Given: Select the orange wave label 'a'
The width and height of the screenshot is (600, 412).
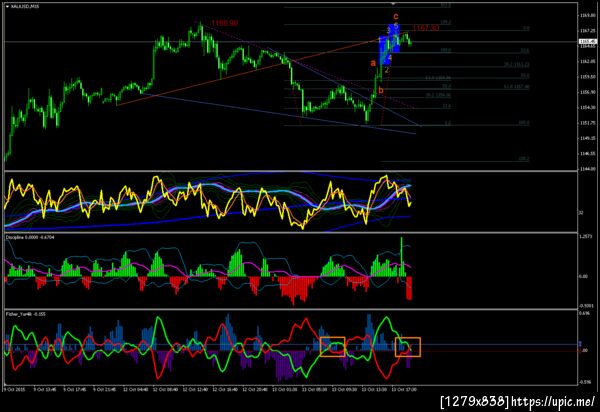Looking at the screenshot, I should pyautogui.click(x=373, y=63).
